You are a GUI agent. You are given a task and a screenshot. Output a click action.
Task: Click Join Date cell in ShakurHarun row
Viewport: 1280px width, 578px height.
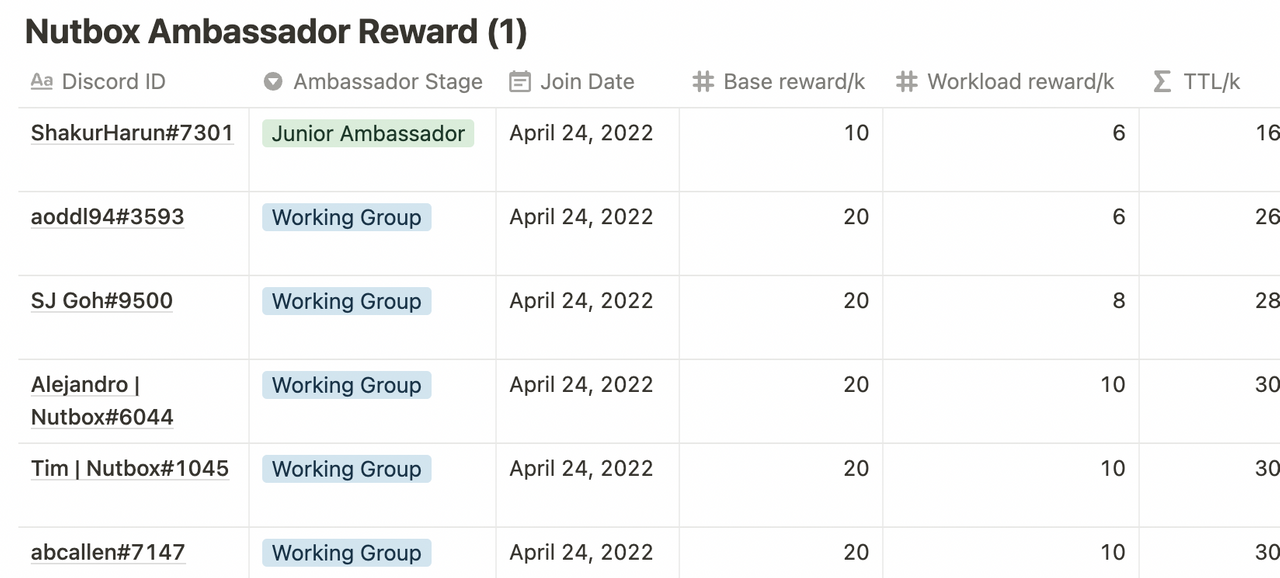pyautogui.click(x=588, y=150)
